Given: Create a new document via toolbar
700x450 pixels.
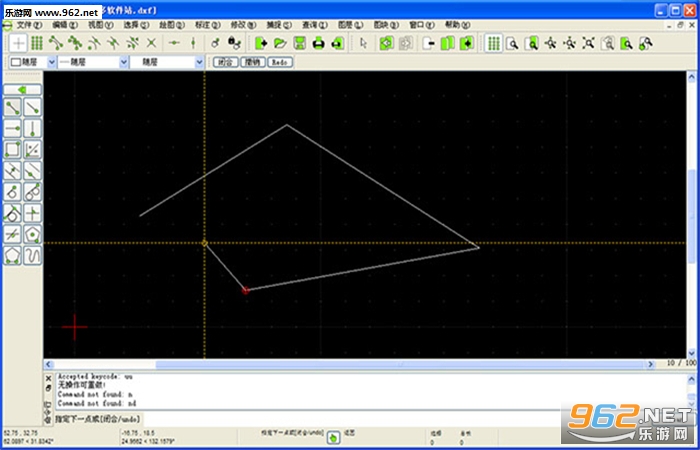Looking at the screenshot, I should click(261, 43).
